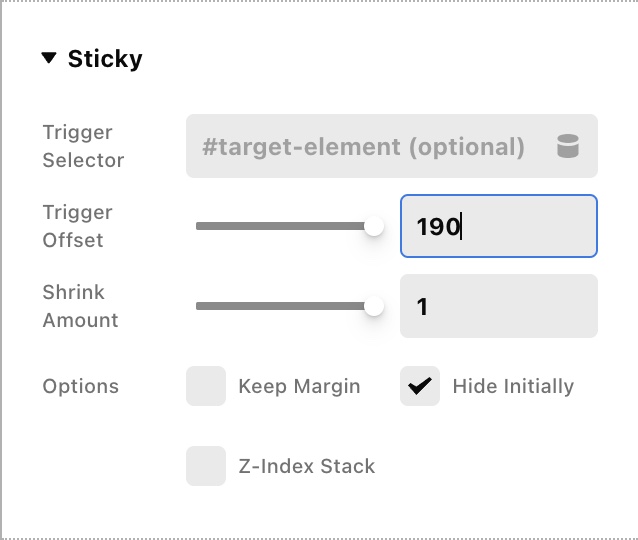Click the Keep Margin label text

coord(299,386)
